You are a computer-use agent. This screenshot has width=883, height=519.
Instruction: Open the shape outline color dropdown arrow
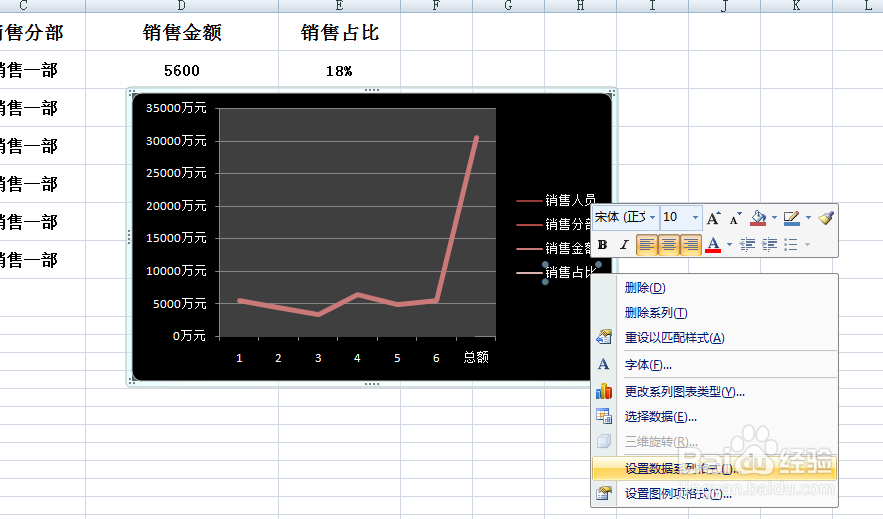809,218
